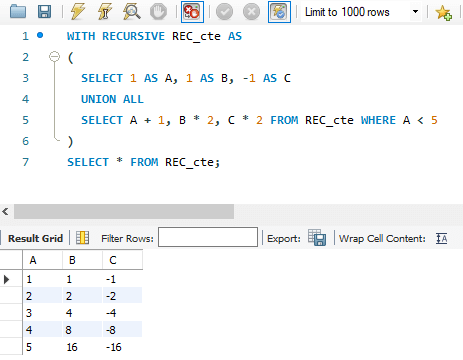This screenshot has width=463, height=360.
Task: Execute statement under cursor lightning icon
Action: (x=105, y=12)
